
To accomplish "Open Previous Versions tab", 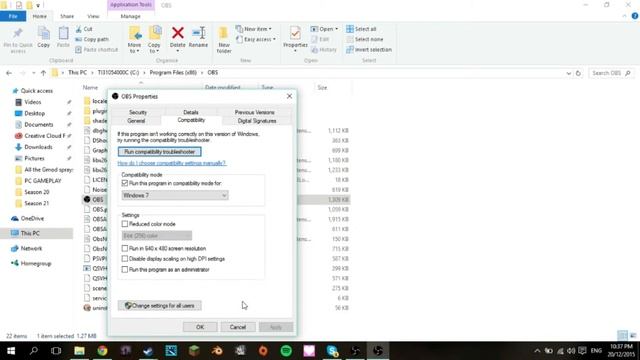I will (254, 112).
